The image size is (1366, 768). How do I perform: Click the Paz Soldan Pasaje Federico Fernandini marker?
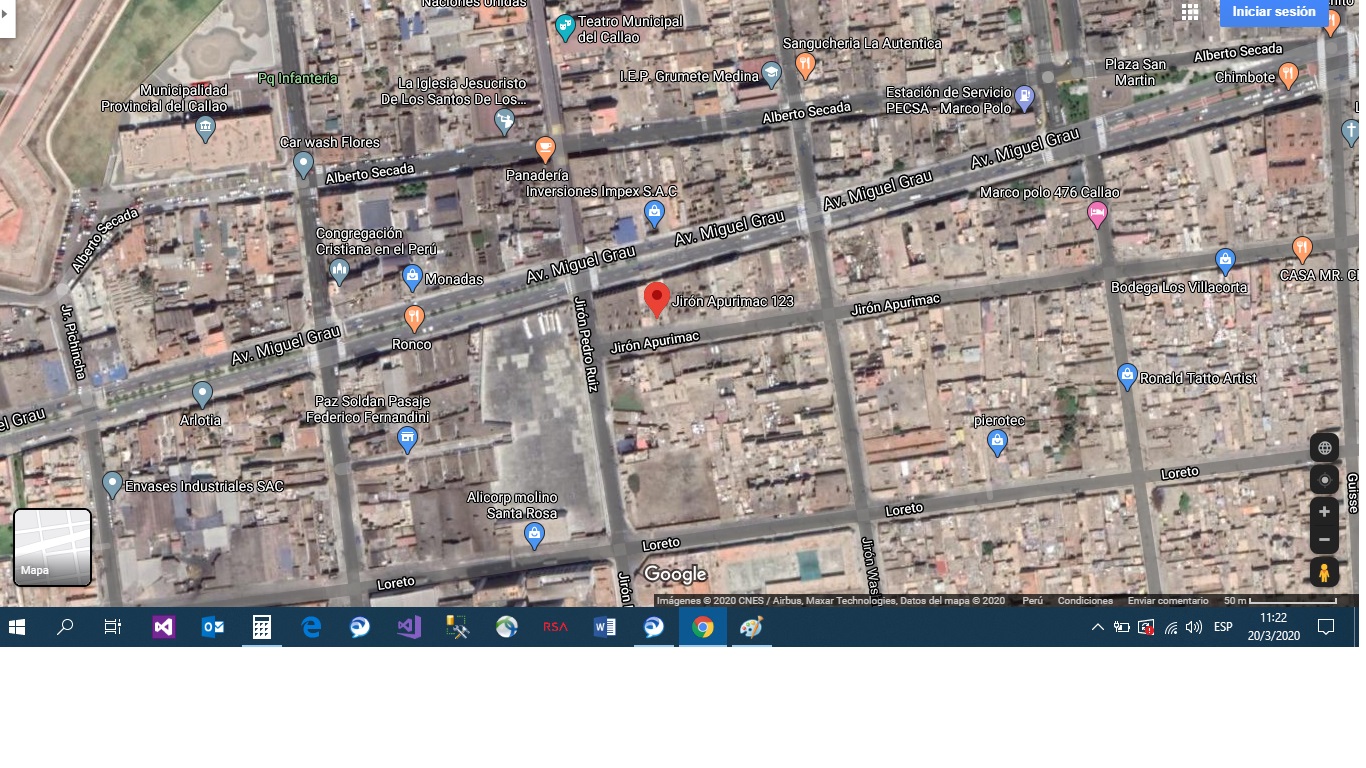click(407, 440)
